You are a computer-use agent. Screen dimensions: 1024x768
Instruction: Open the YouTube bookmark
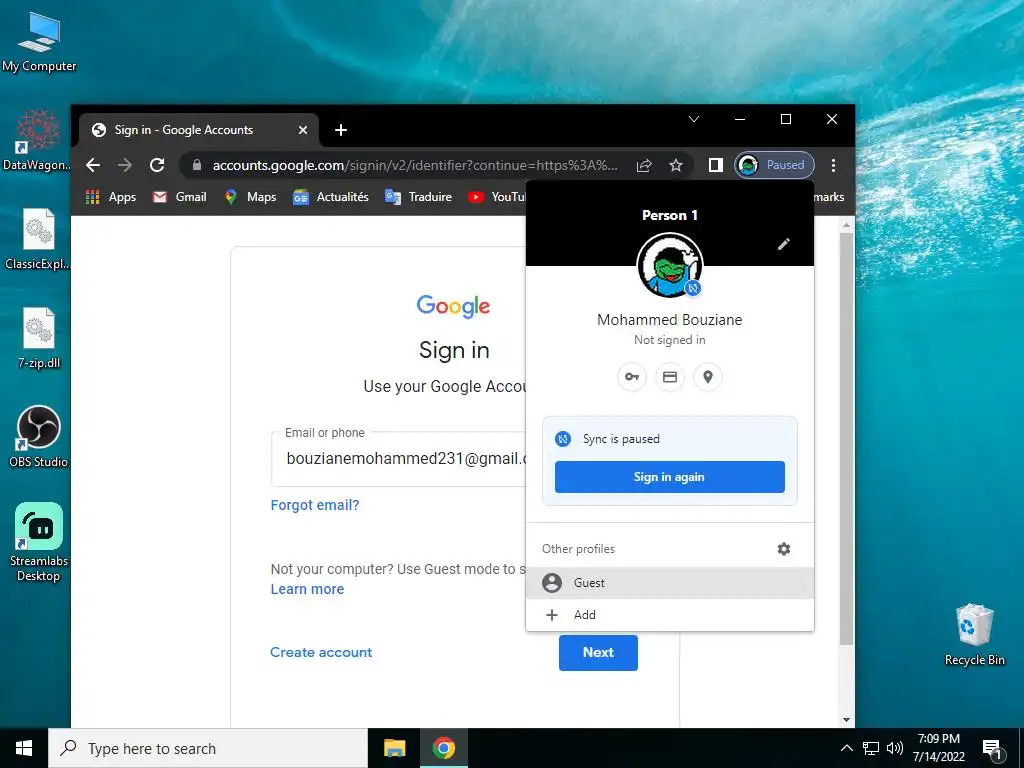(x=496, y=197)
